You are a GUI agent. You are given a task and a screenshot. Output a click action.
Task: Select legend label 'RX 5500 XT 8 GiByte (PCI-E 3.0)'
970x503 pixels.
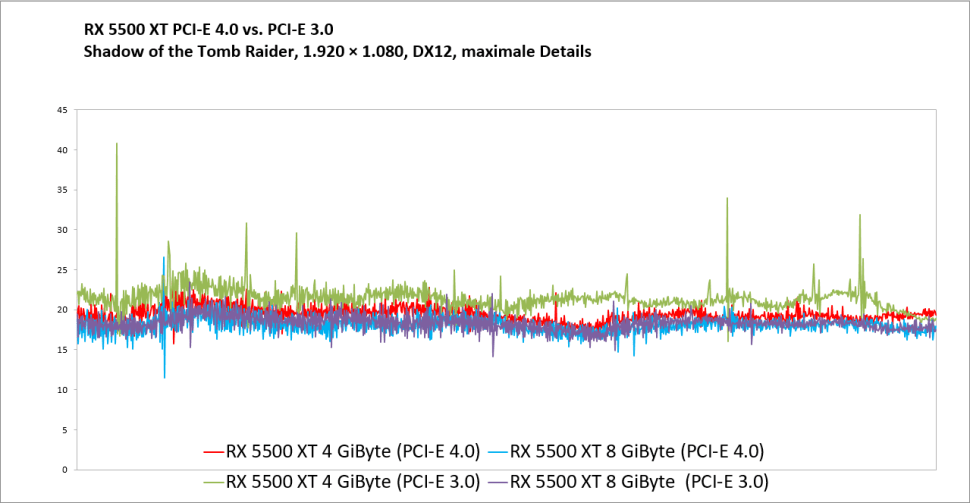(638, 480)
